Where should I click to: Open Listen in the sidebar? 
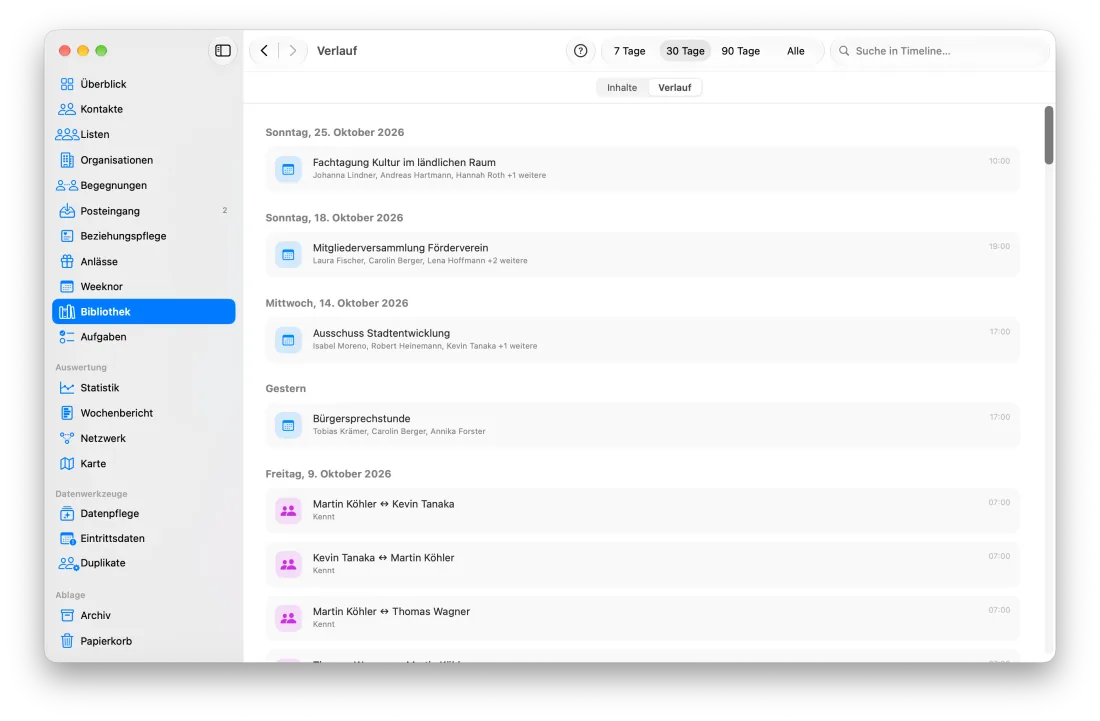click(x=143, y=135)
